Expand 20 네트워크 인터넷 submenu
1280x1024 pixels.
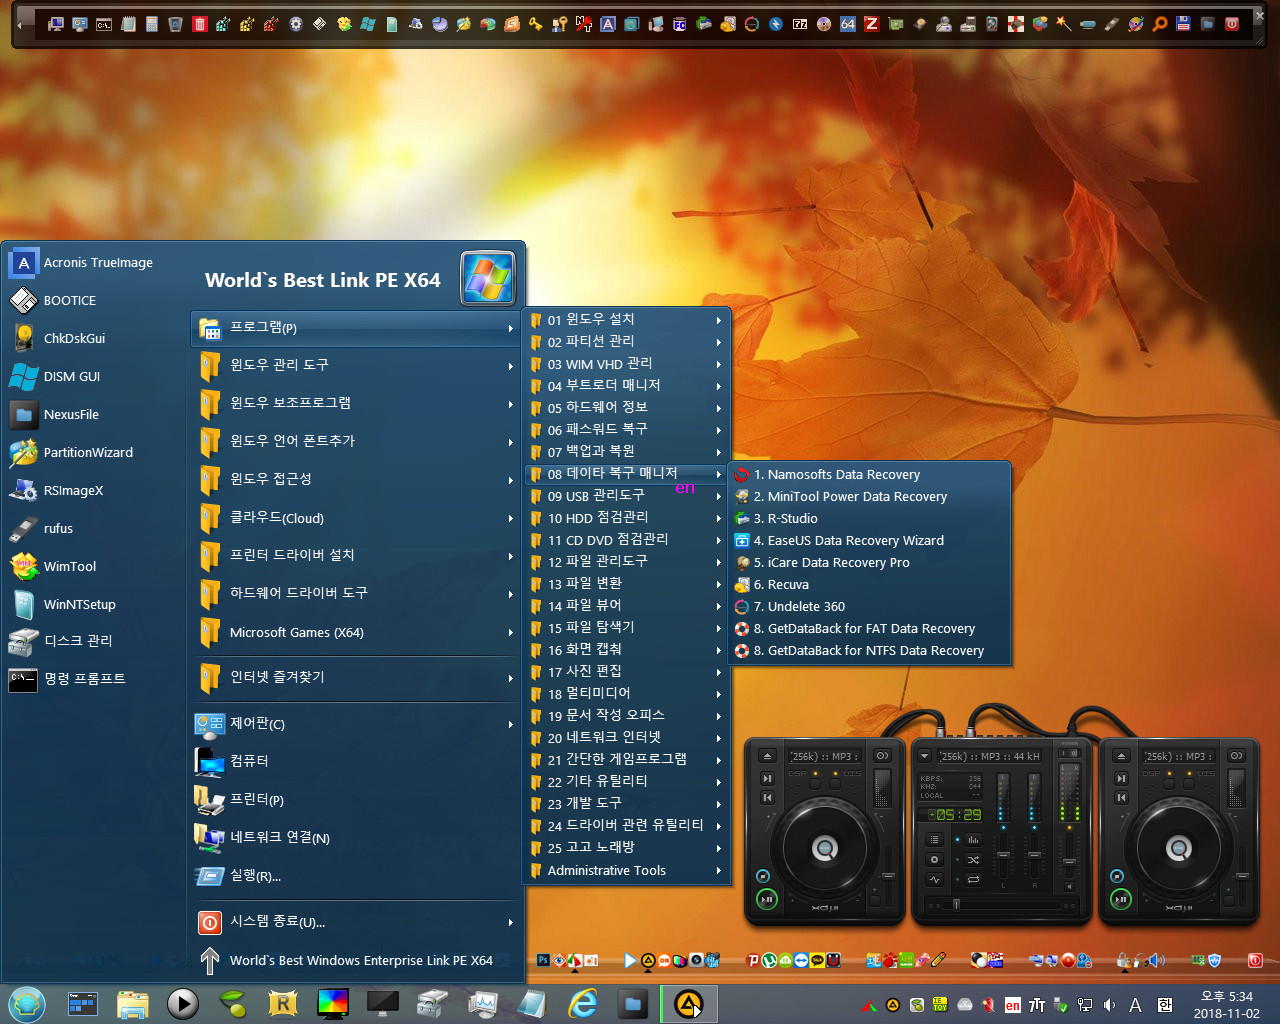click(627, 737)
